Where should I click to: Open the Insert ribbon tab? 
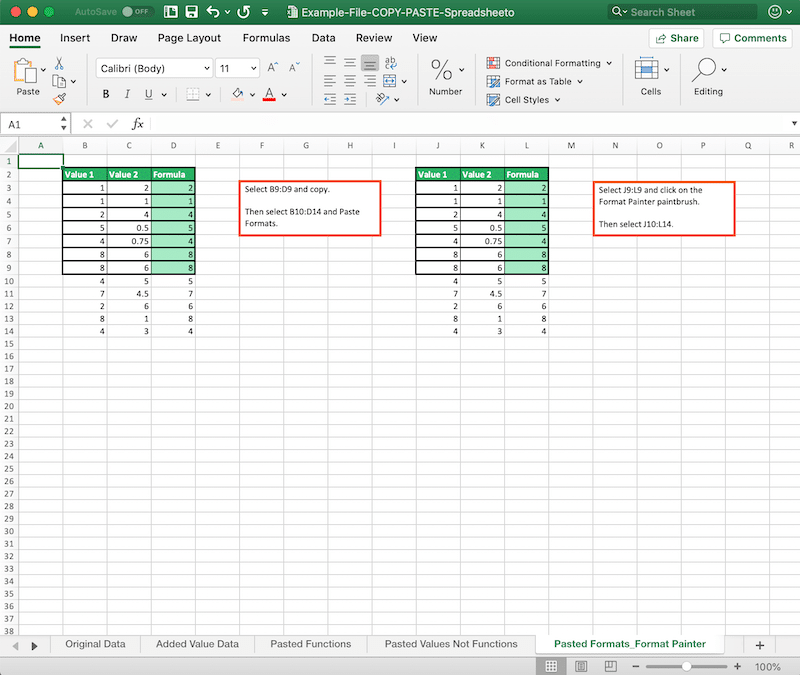click(x=75, y=38)
